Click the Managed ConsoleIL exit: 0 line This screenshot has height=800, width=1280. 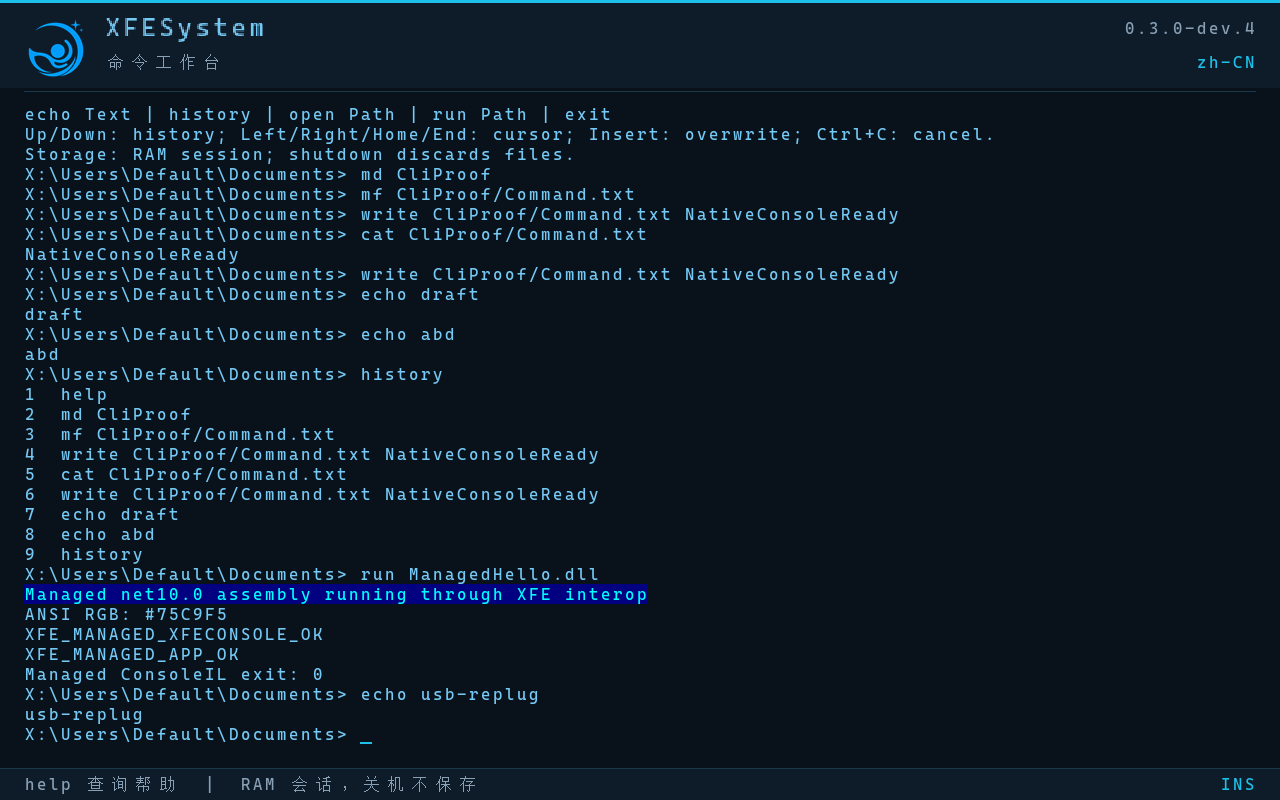(175, 675)
